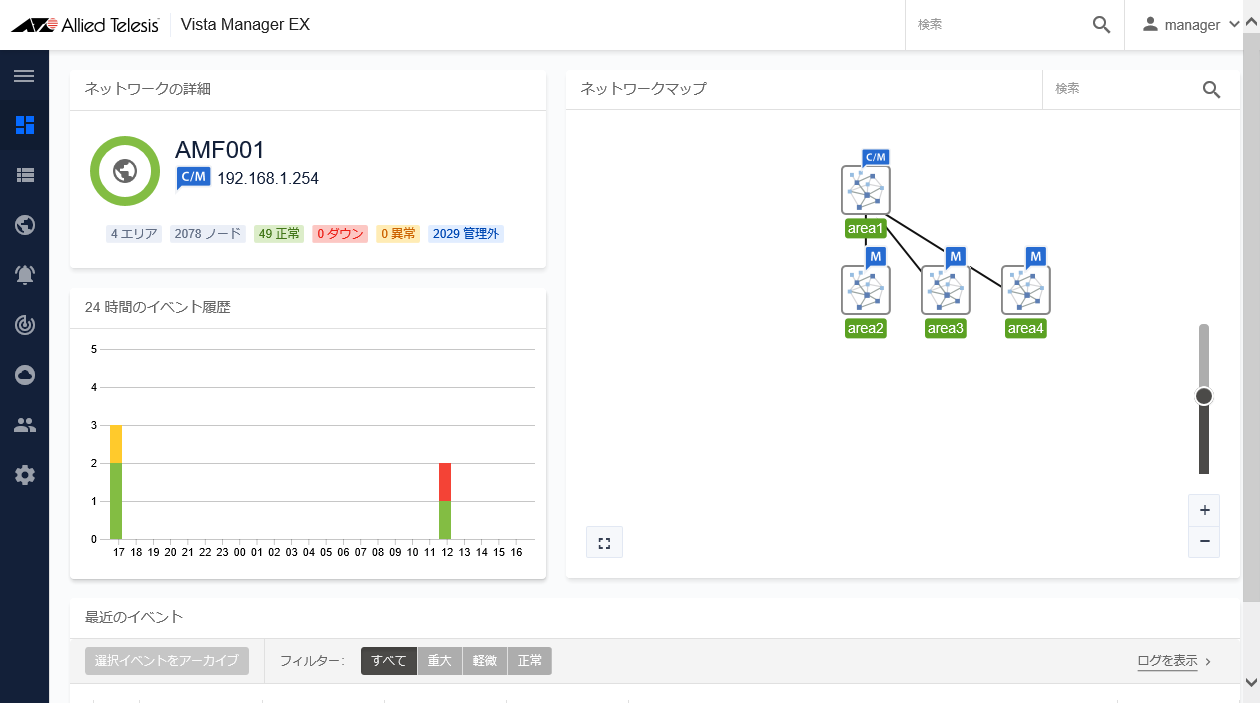Click the red bar segment at hour 12
The width and height of the screenshot is (1260, 703).
coord(445,482)
